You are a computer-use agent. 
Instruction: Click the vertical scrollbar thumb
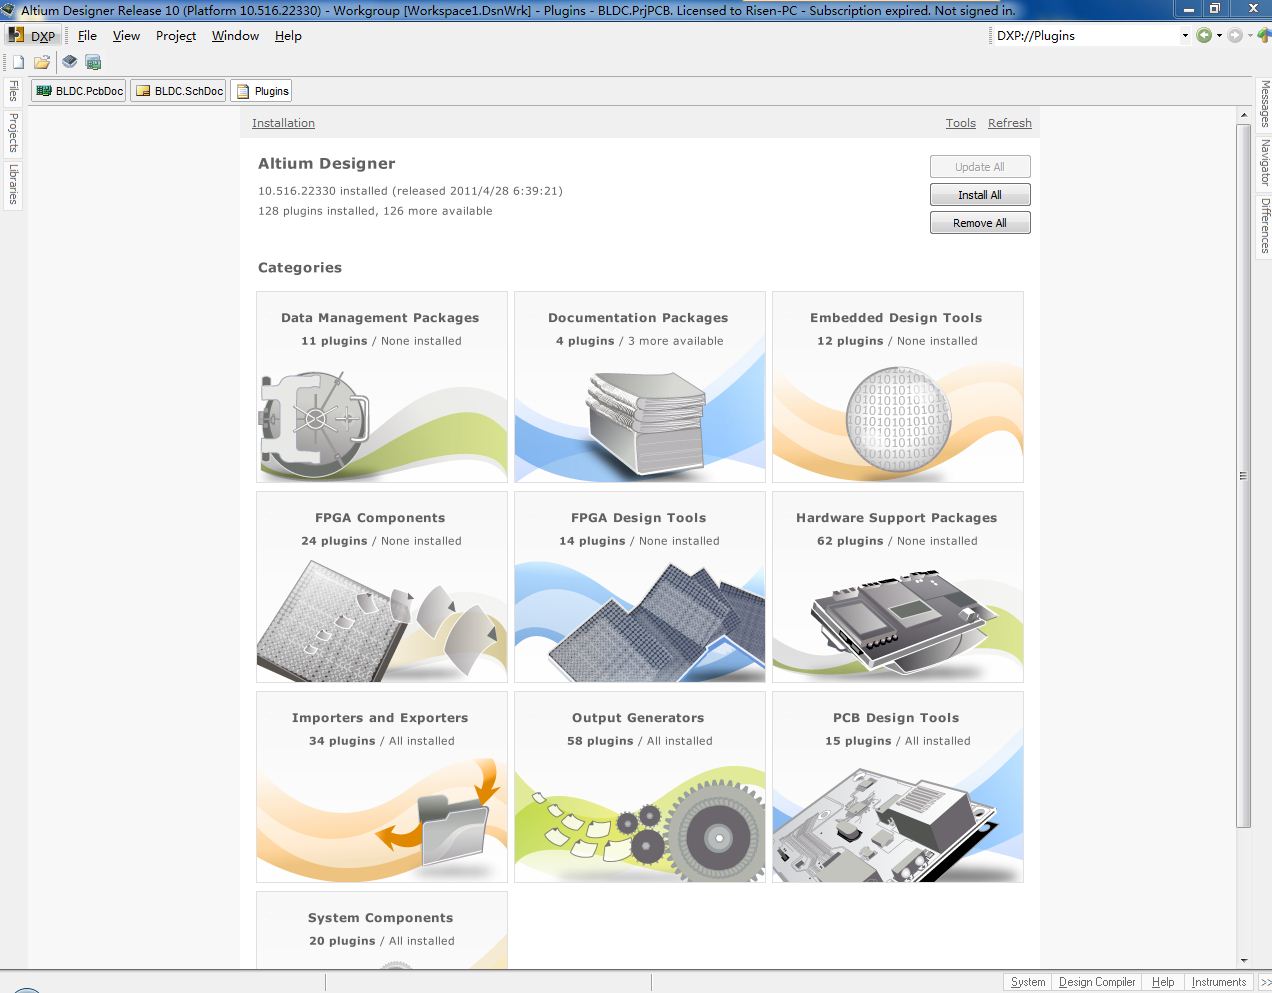[x=1243, y=476]
